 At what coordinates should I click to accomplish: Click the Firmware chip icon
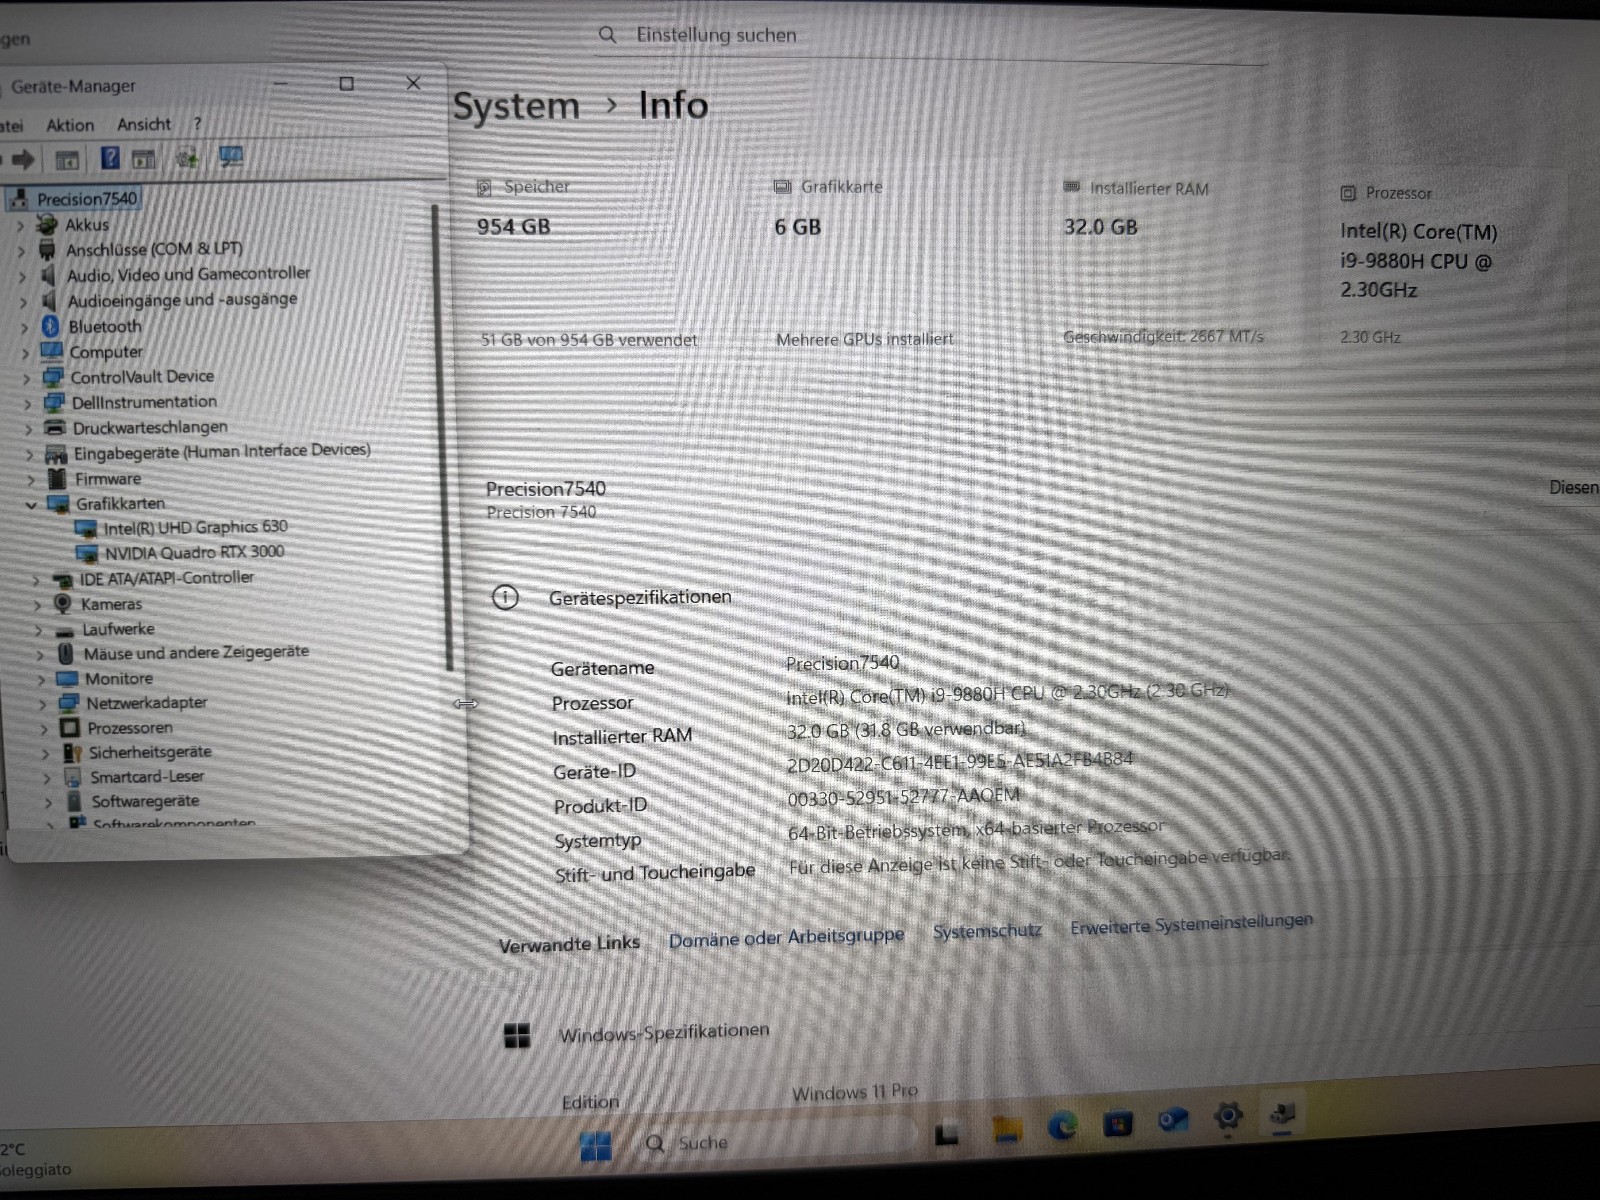coord(58,478)
